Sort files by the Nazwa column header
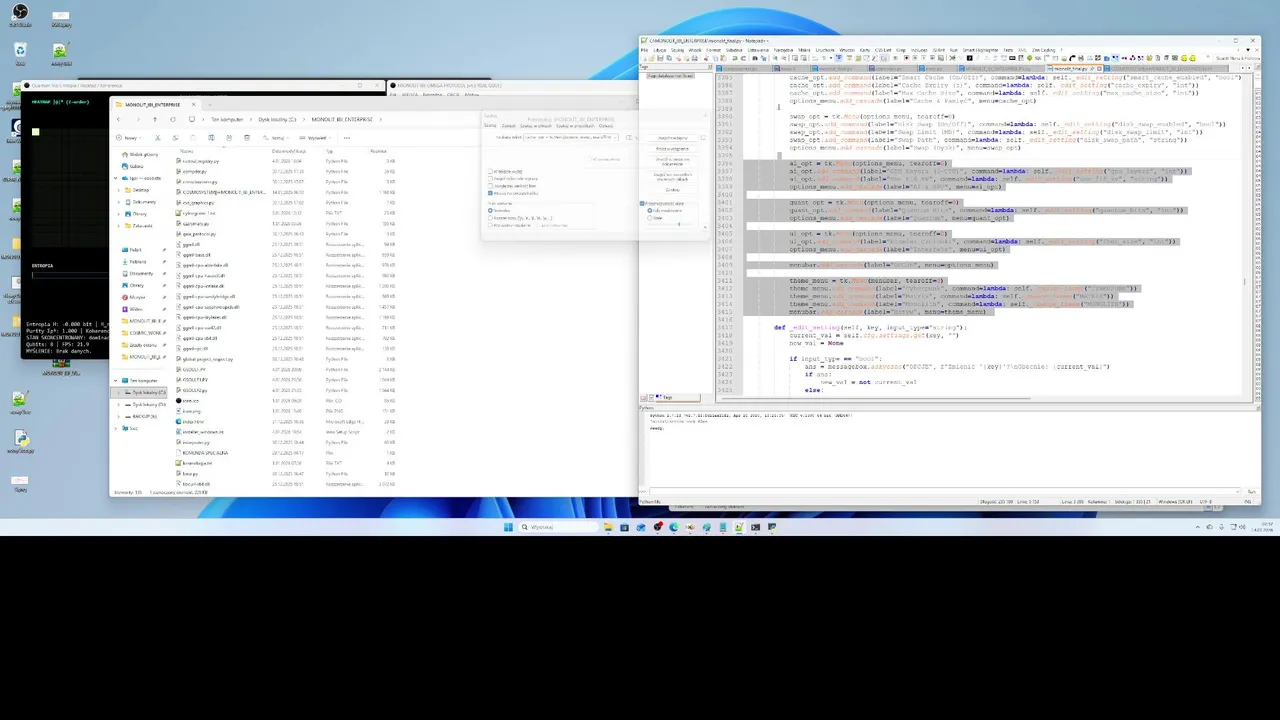The image size is (1280, 720). (x=188, y=150)
